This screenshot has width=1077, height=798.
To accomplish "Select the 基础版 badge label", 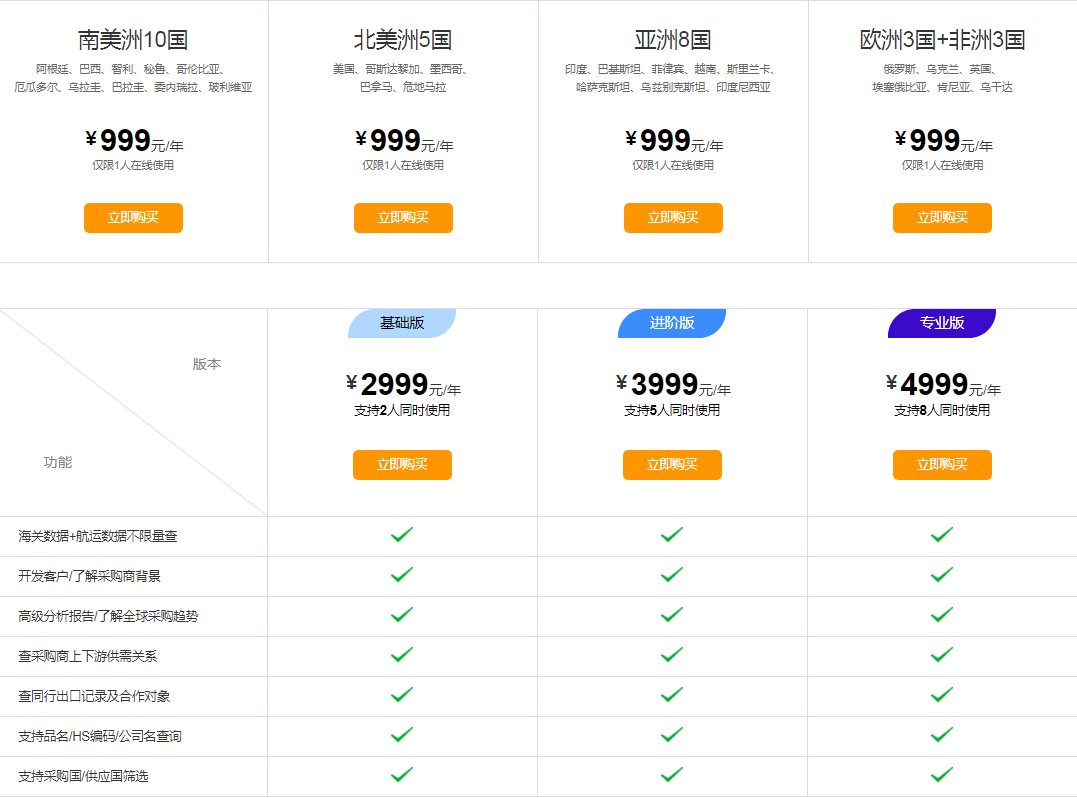I will click(x=402, y=323).
